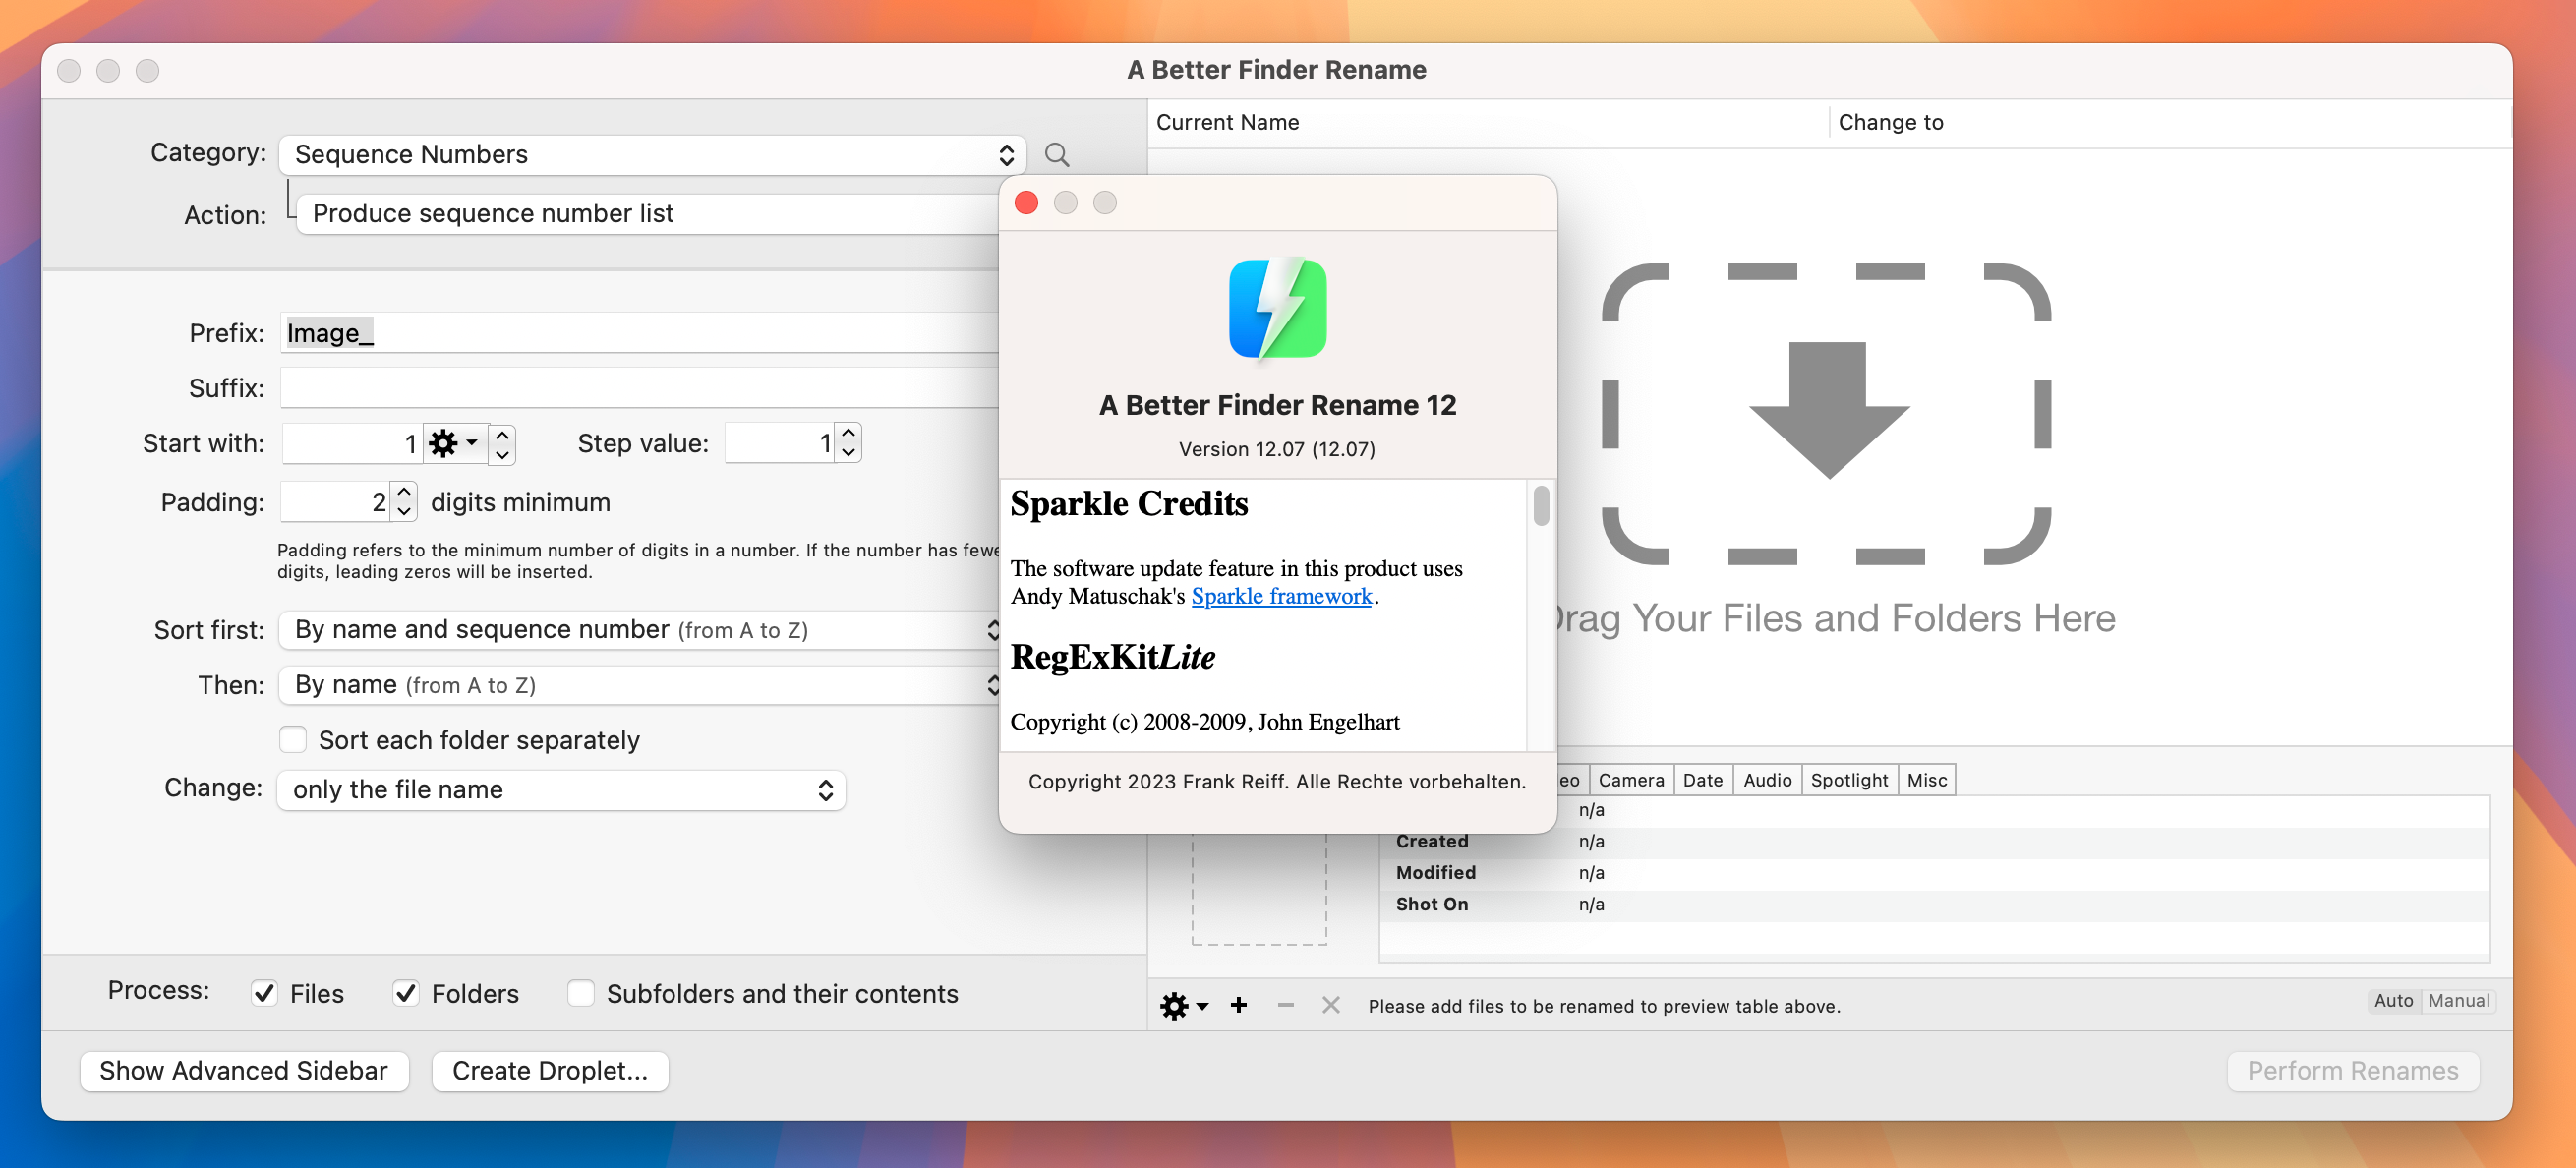
Task: Click the Start with number field
Action: pyautogui.click(x=352, y=443)
